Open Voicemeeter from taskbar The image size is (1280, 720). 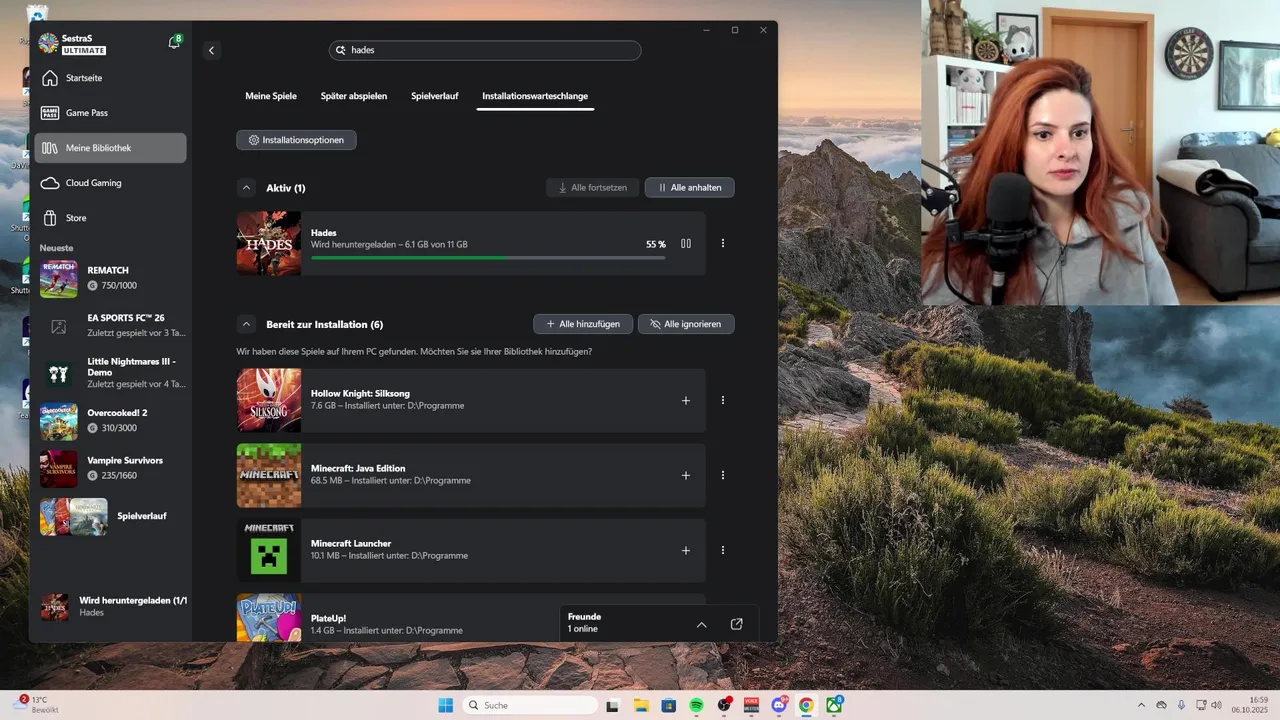coord(751,705)
